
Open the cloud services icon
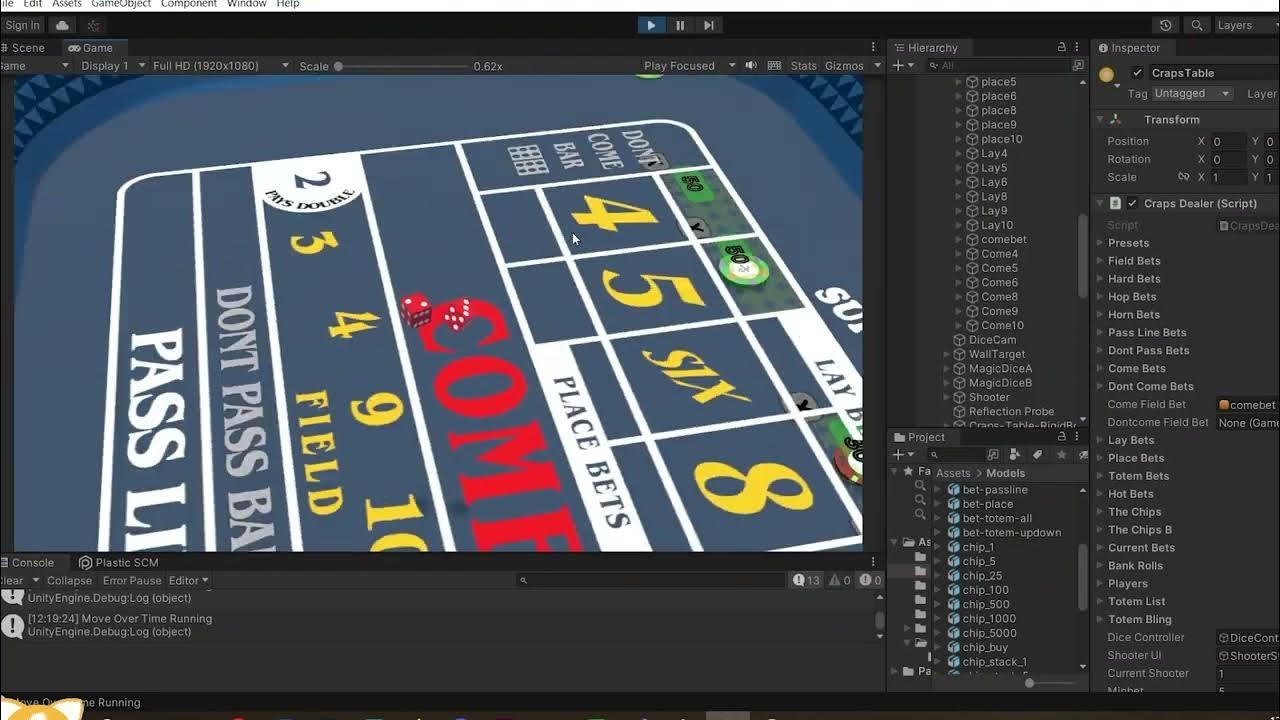pyautogui.click(x=62, y=25)
